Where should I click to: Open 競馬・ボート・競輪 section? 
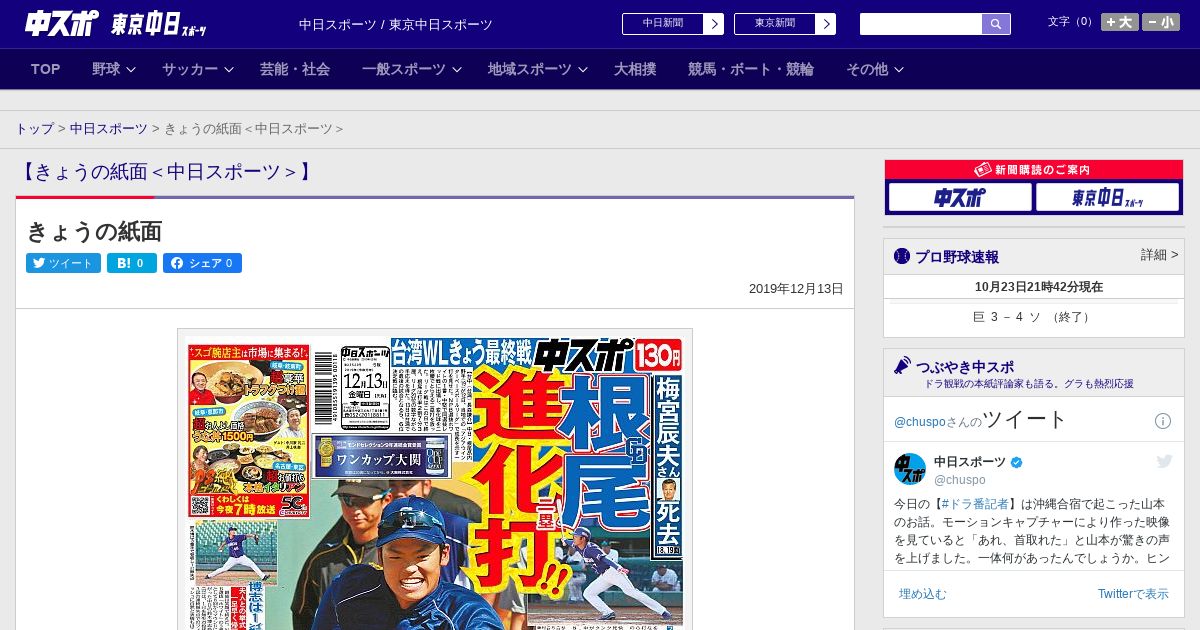point(751,69)
